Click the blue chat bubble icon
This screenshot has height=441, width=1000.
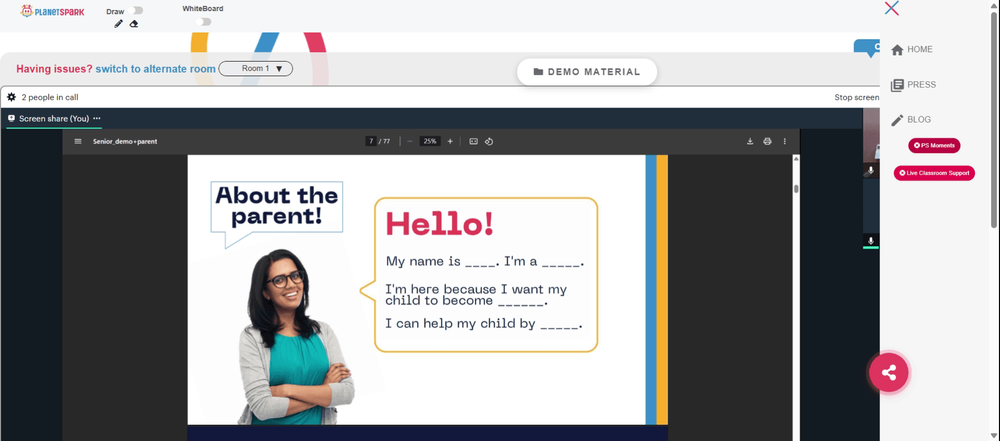tap(867, 49)
